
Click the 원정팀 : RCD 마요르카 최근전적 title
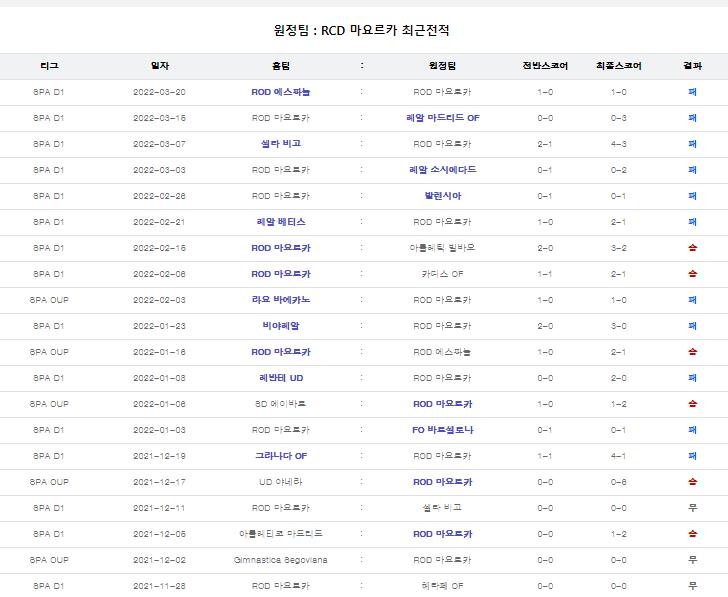tap(361, 31)
